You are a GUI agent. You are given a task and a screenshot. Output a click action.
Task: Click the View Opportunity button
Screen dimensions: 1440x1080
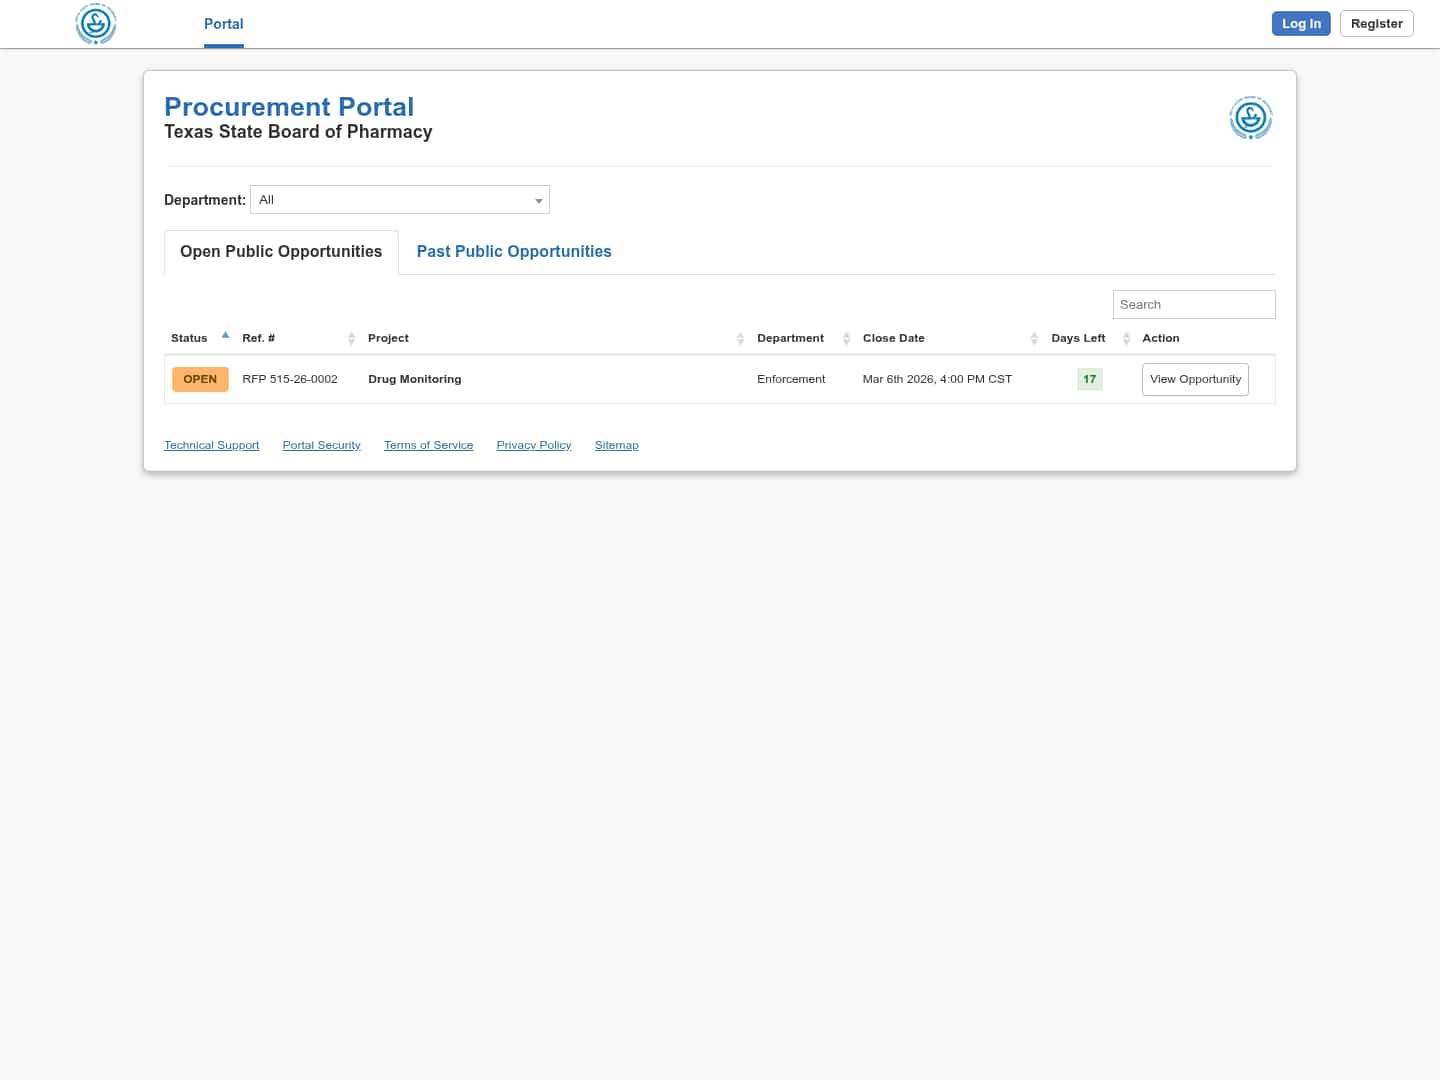(x=1195, y=379)
